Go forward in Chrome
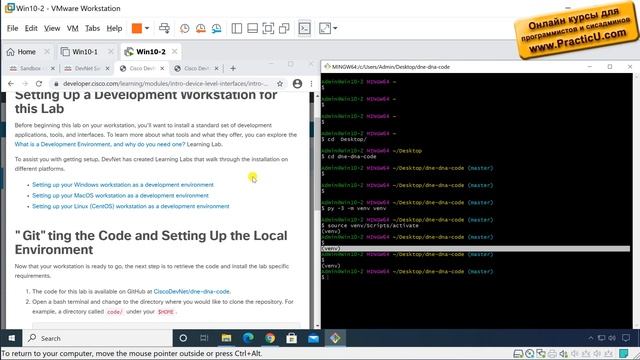Viewport: 640px width, 360px height. tap(25, 83)
